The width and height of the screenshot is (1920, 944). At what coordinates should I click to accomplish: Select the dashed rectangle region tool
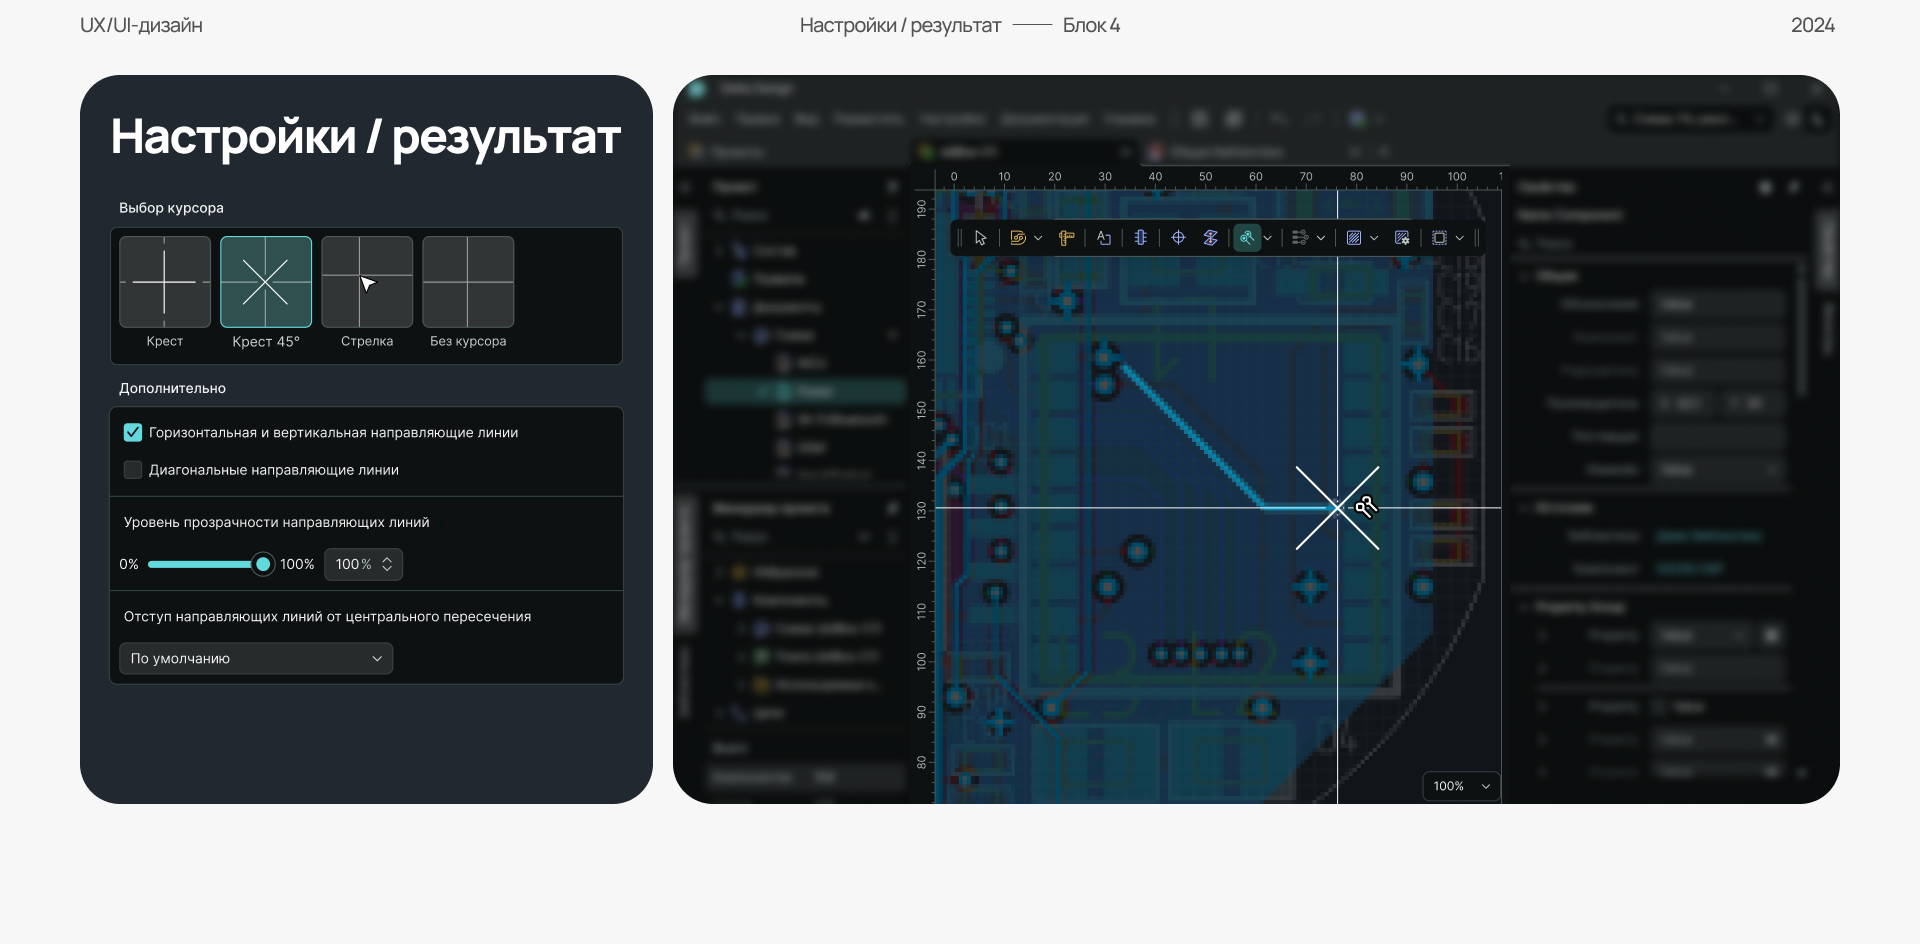coord(1439,238)
